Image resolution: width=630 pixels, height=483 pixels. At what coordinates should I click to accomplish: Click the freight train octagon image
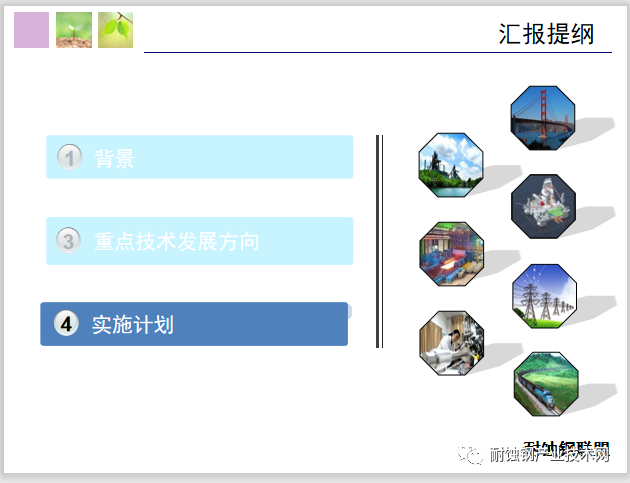[545, 384]
